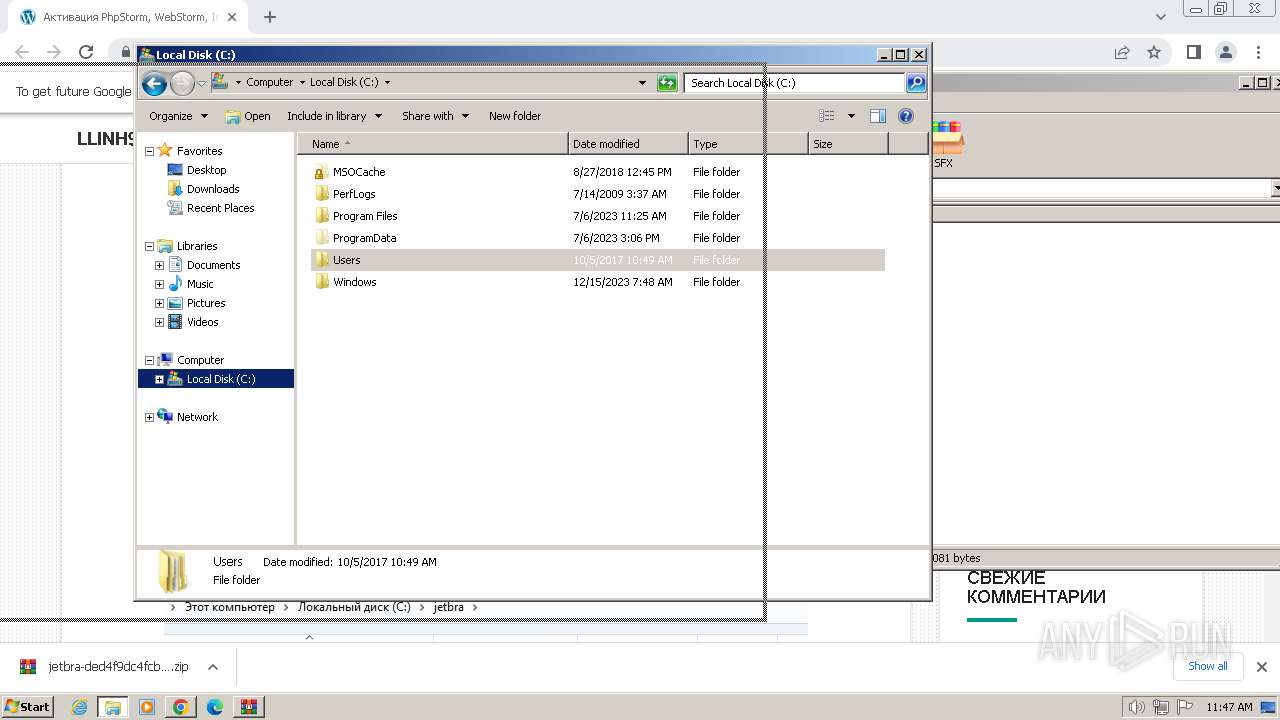
Task: Click the Change your view icon
Action: pyautogui.click(x=827, y=116)
